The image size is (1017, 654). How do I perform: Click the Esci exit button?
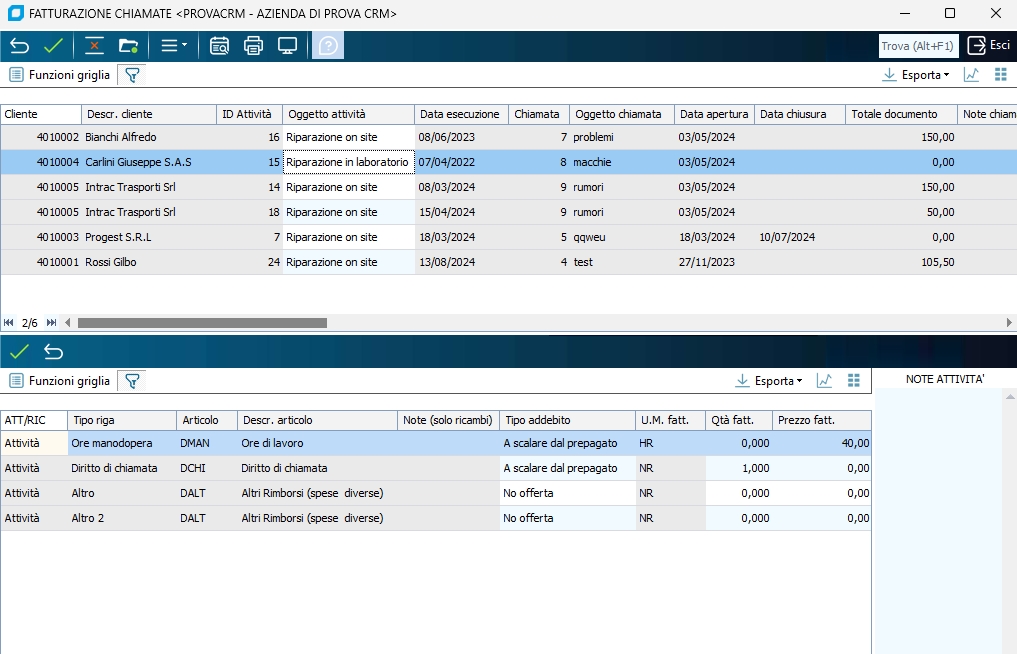988,46
